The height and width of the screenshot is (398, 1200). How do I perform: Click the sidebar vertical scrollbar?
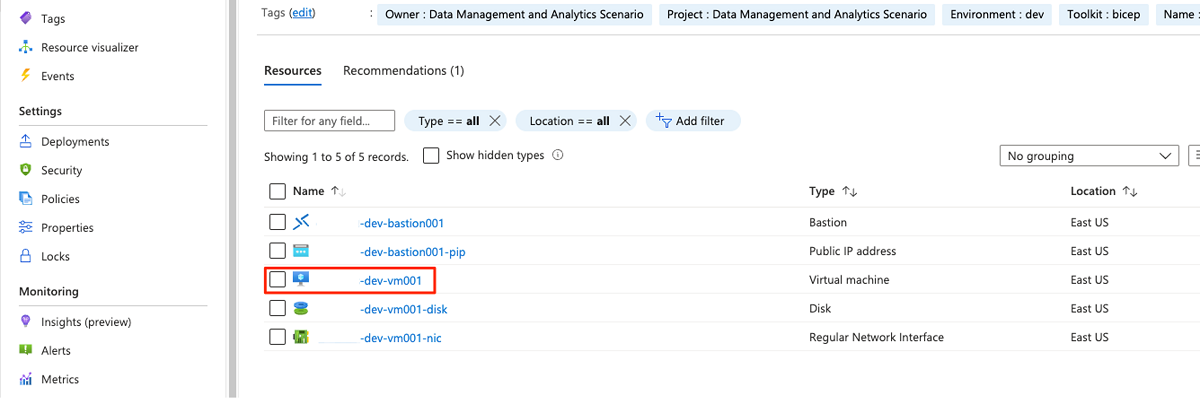point(234,199)
